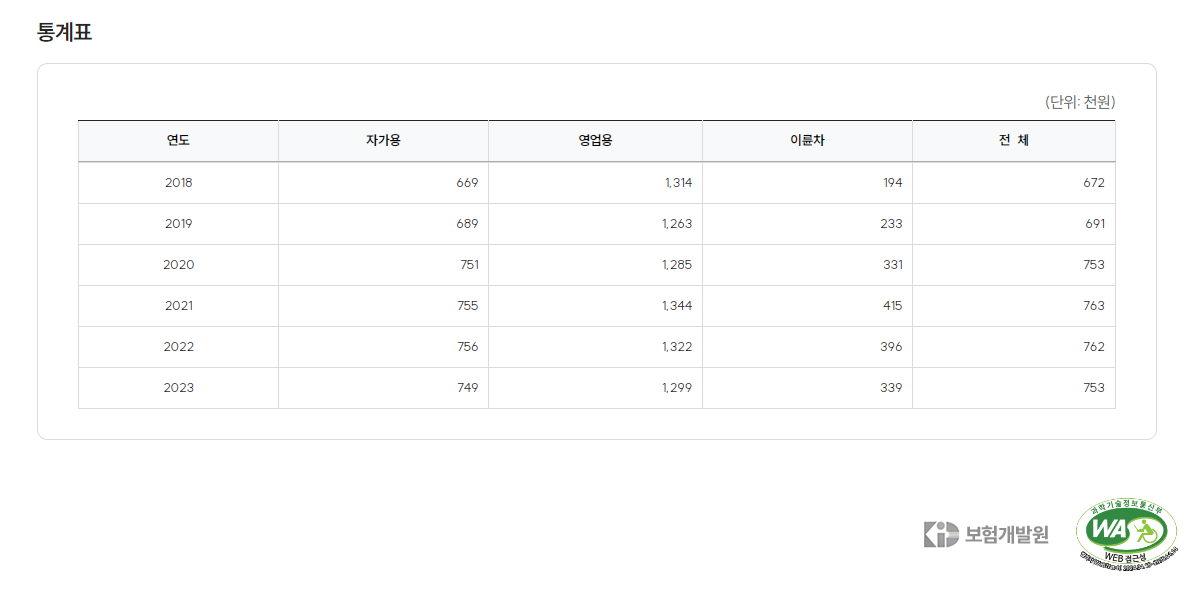Click the 전 체 column header
Screen dimensions: 1193x589
[x=1013, y=141]
